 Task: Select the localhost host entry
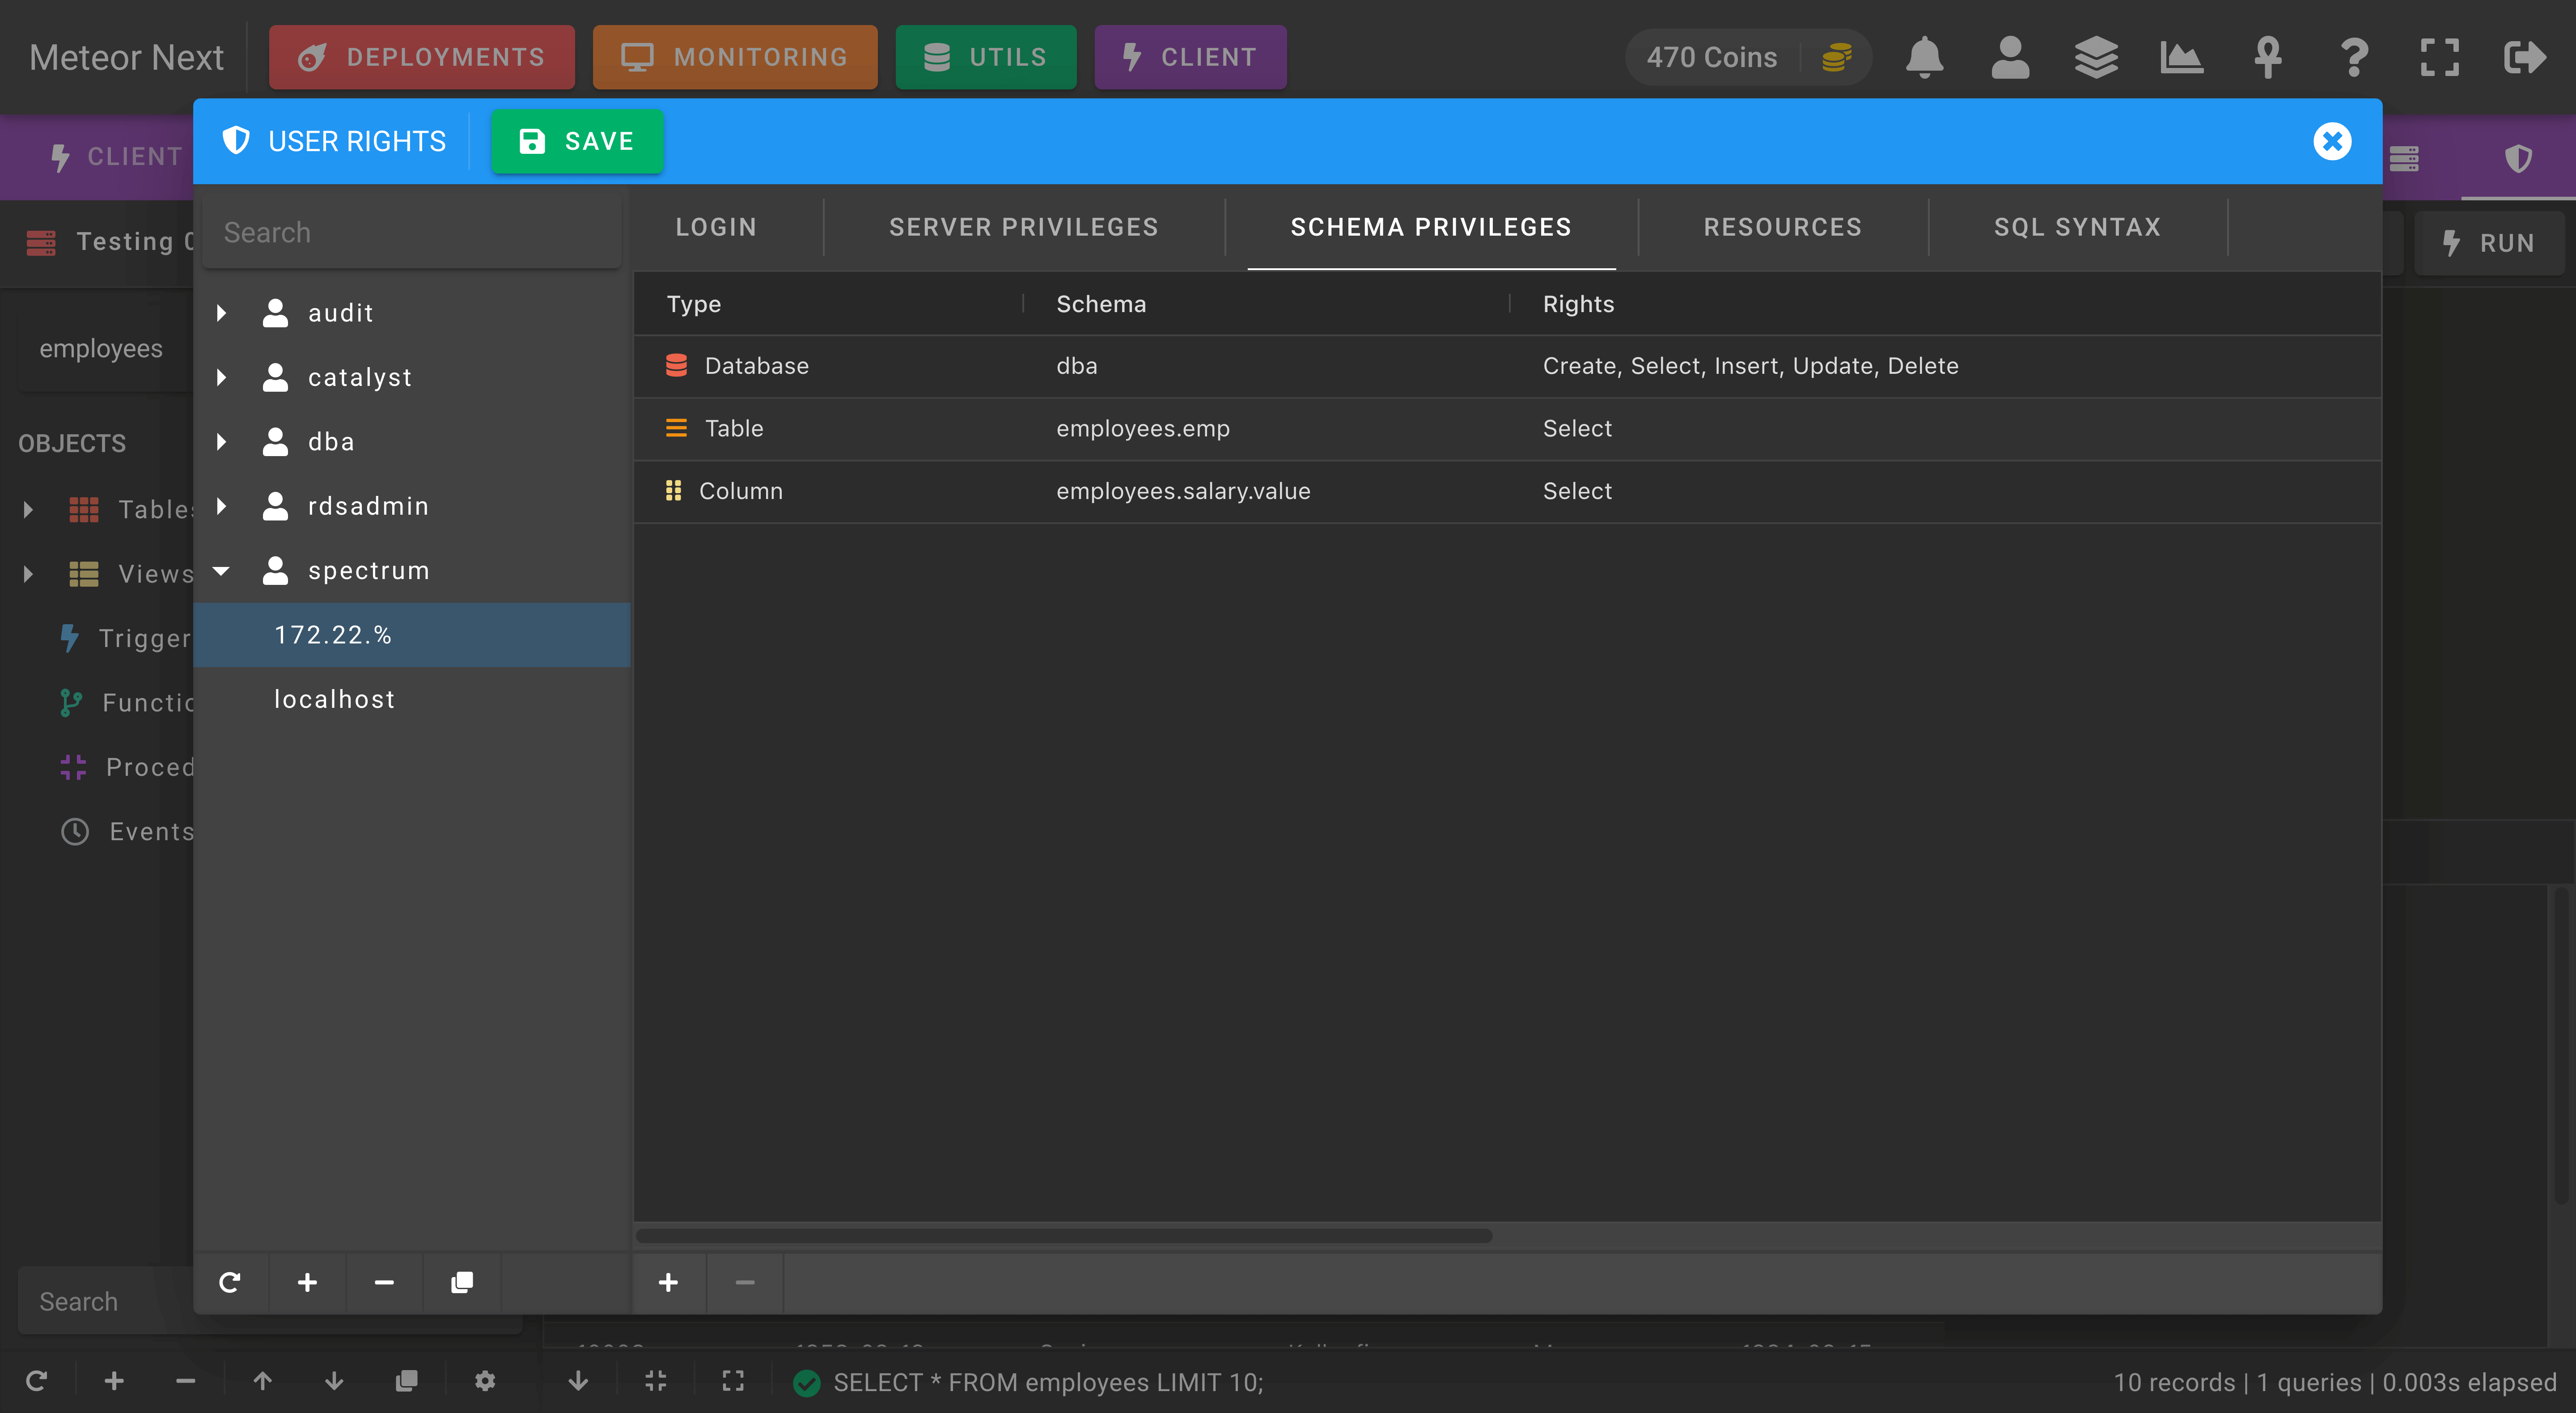(x=412, y=699)
